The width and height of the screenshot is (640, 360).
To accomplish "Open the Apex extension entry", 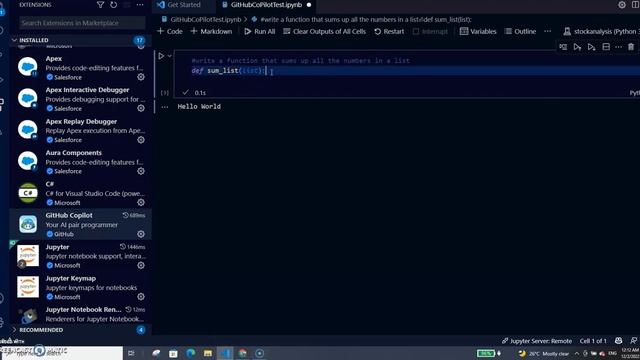I will point(81,68).
